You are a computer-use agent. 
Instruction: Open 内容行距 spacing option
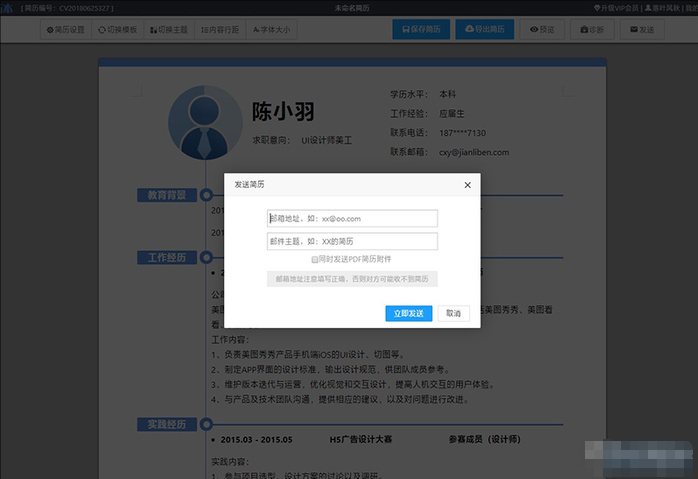[220, 30]
